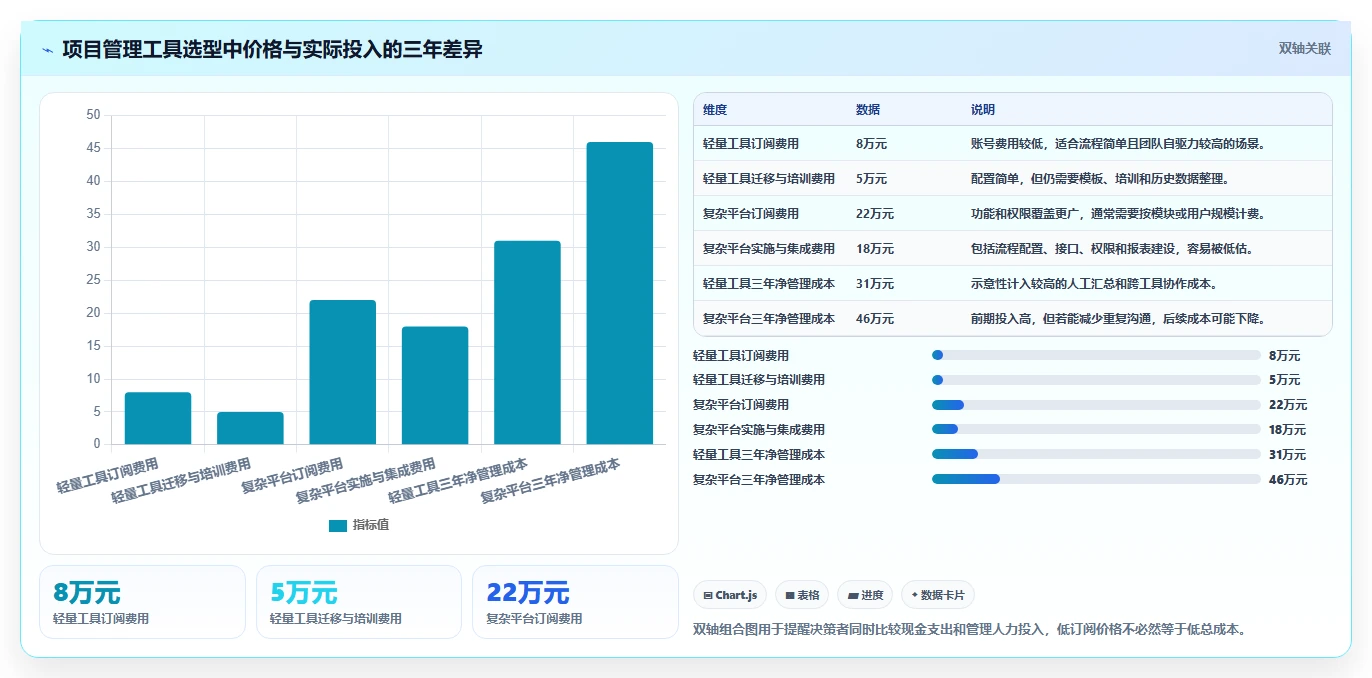
Task: Select the 复杂平台三年净管理成本 cell in the table
Action: (769, 319)
